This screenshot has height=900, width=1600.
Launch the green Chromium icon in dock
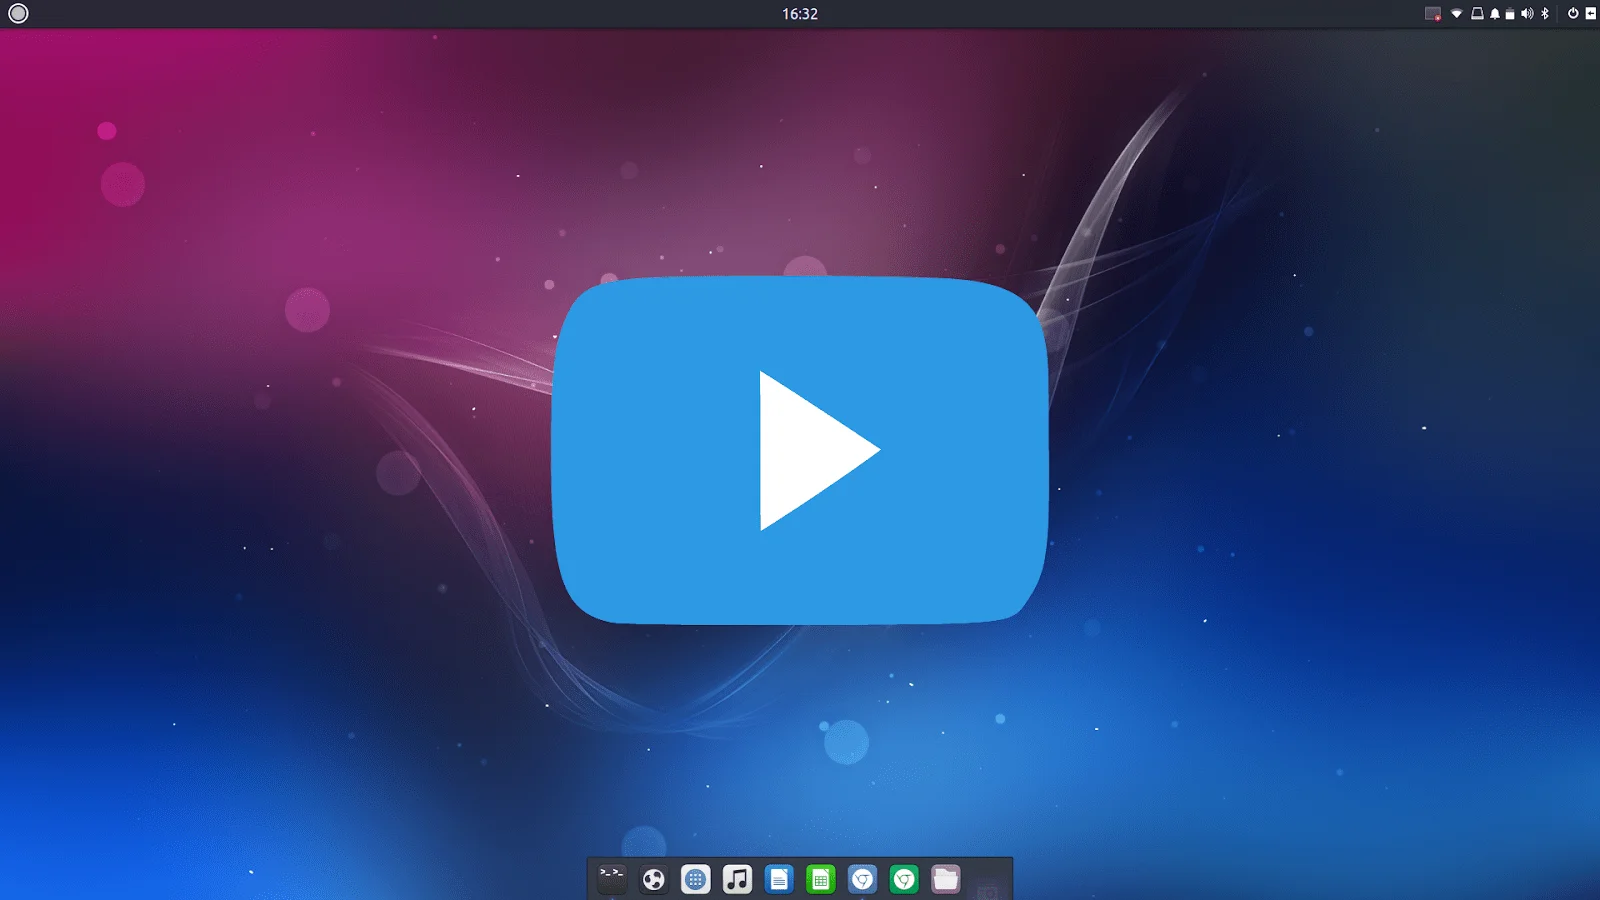[904, 879]
